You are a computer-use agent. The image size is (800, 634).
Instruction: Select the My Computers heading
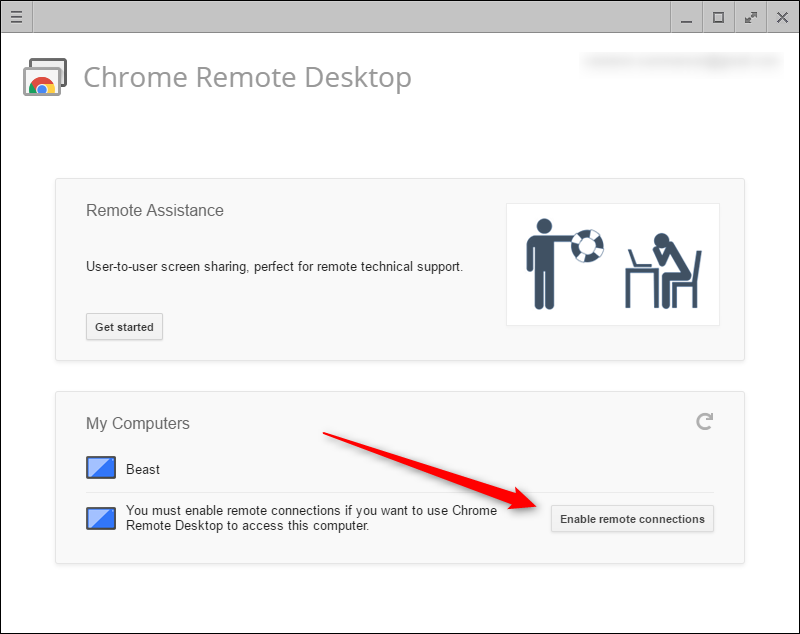pyautogui.click(x=138, y=424)
